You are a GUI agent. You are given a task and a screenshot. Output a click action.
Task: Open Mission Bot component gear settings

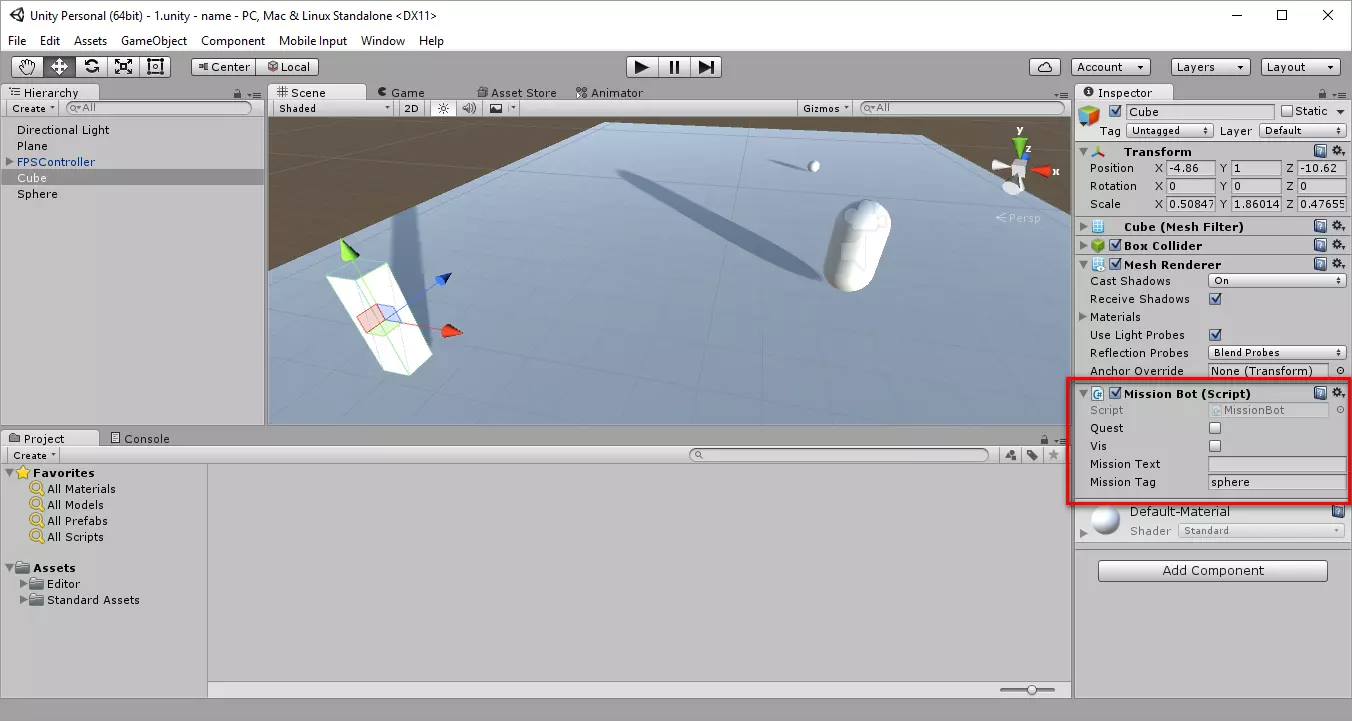click(1338, 393)
